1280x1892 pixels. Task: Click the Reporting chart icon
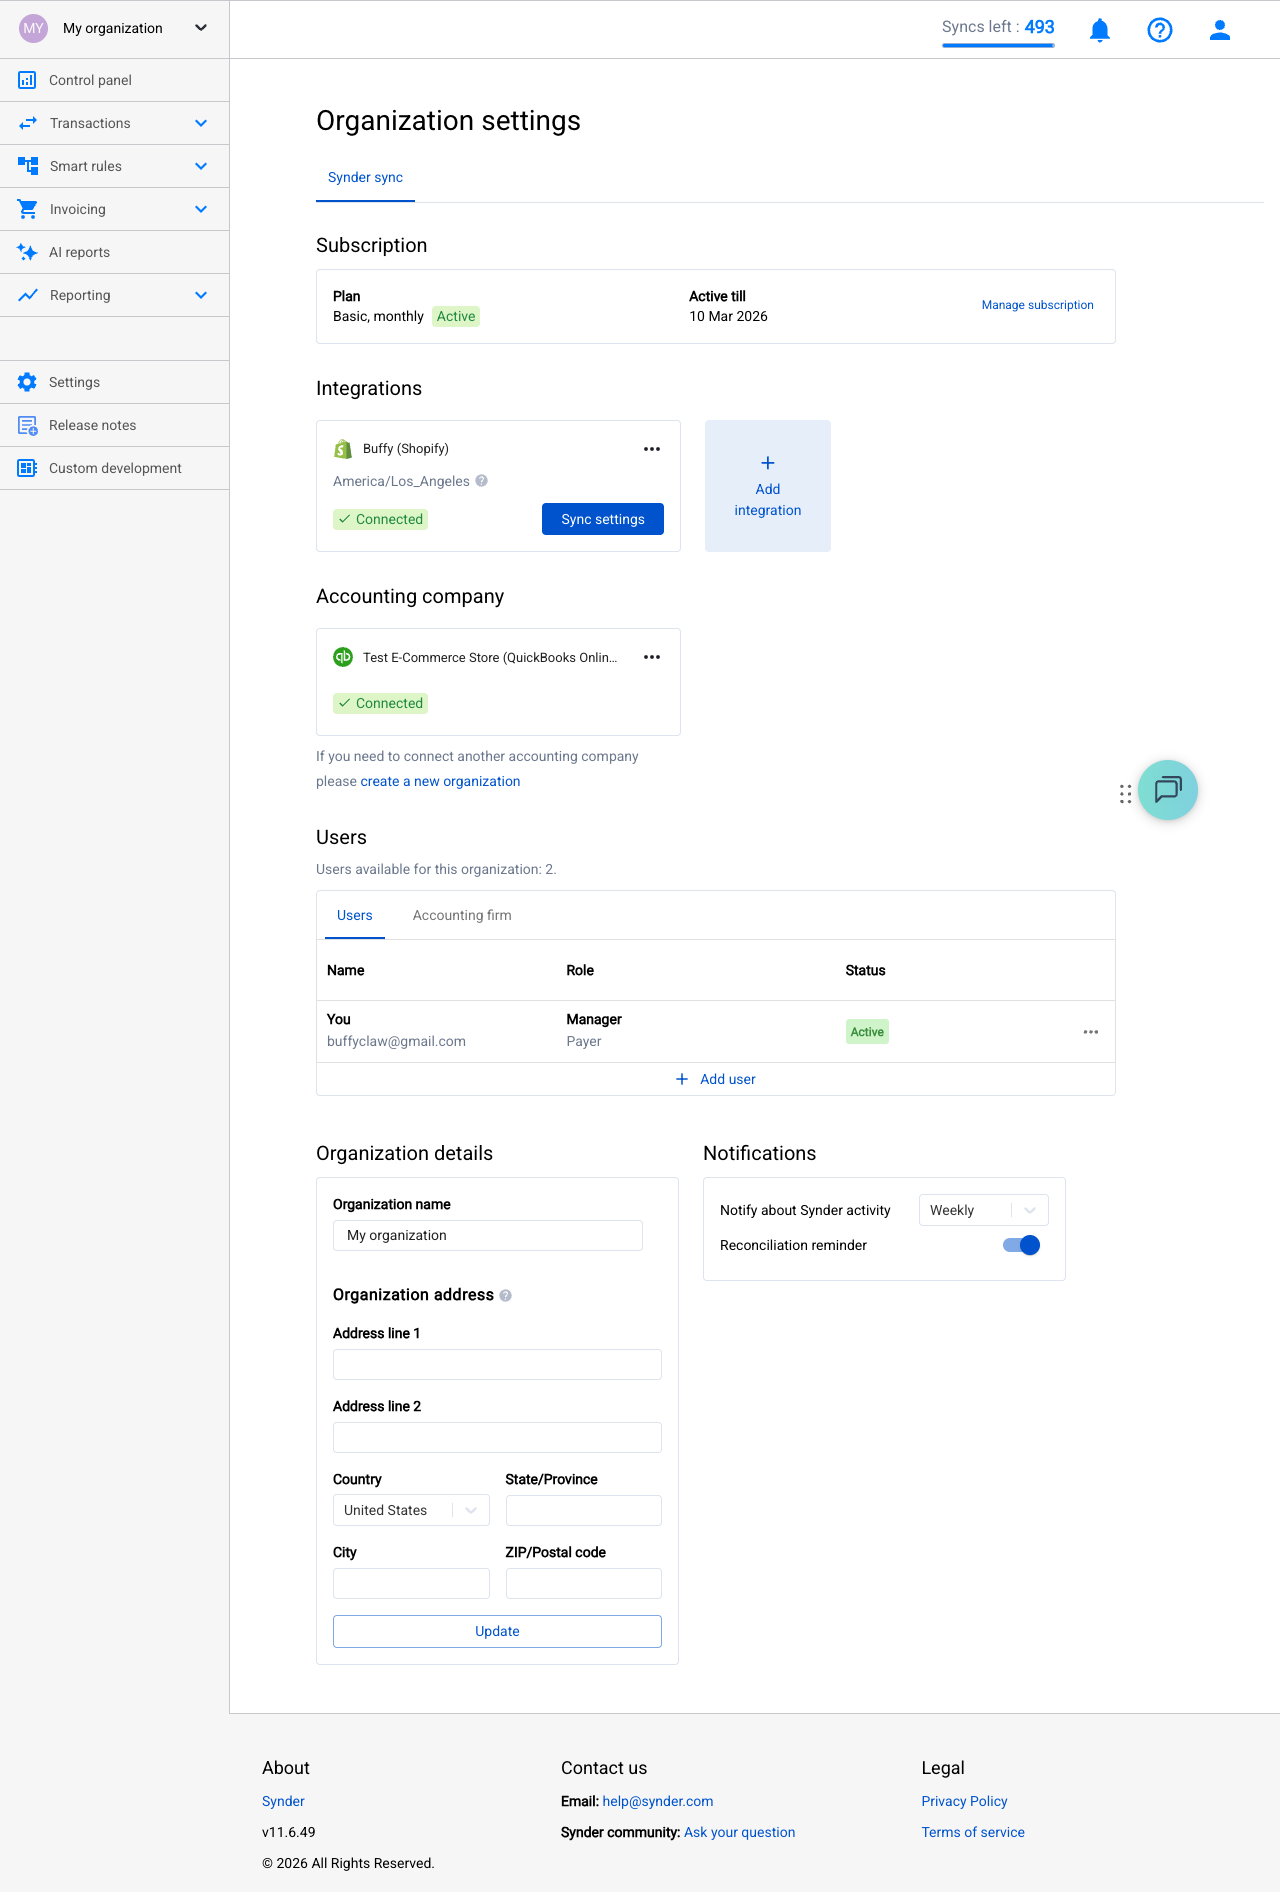click(x=28, y=295)
